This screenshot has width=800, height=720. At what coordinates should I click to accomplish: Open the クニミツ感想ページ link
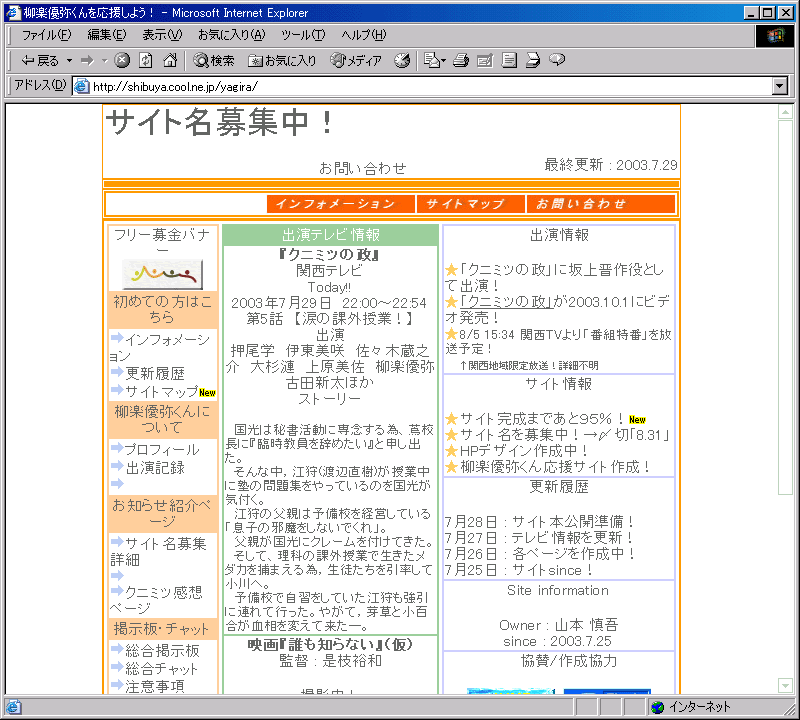pos(157,600)
